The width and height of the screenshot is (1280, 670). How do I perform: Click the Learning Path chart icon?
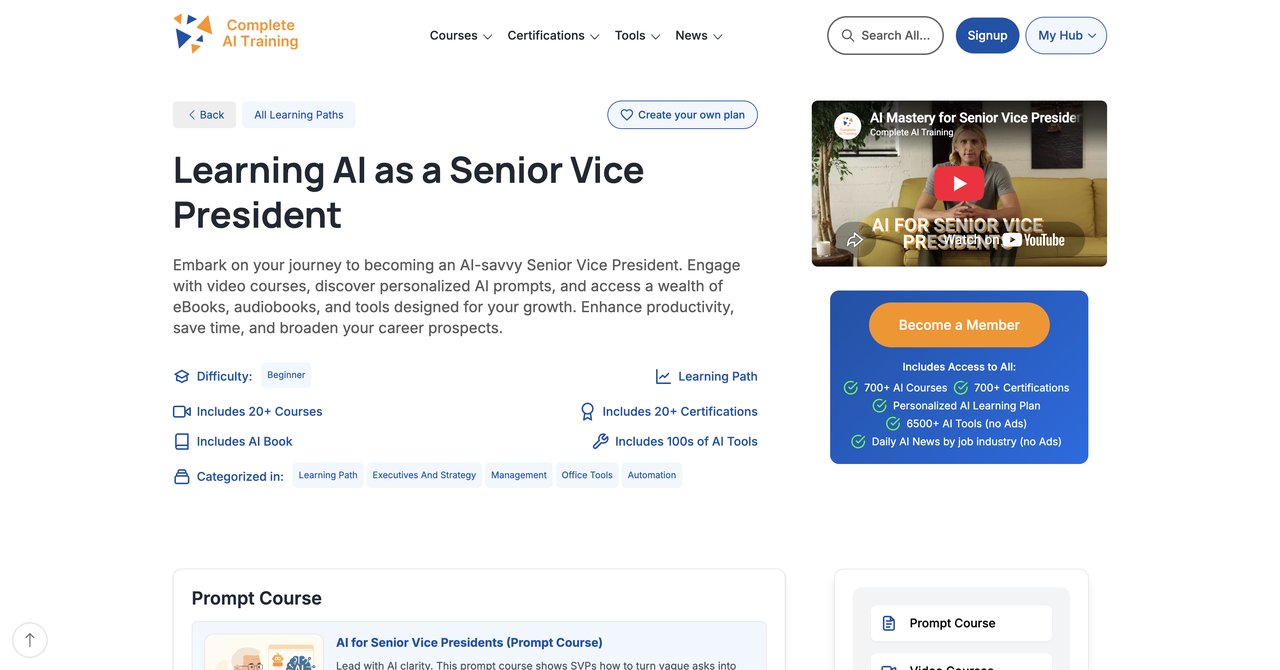pos(663,377)
